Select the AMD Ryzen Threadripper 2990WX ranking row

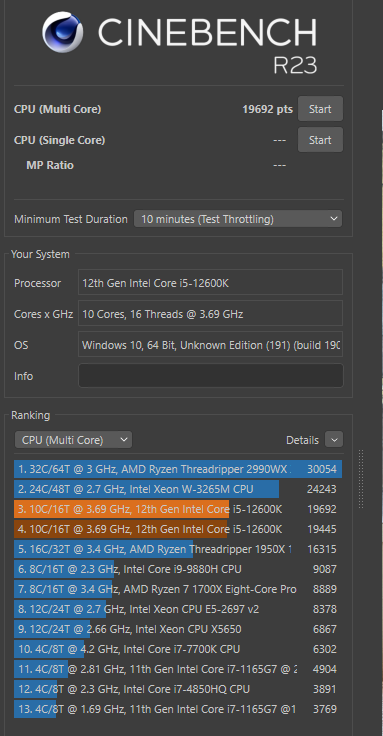(178, 469)
